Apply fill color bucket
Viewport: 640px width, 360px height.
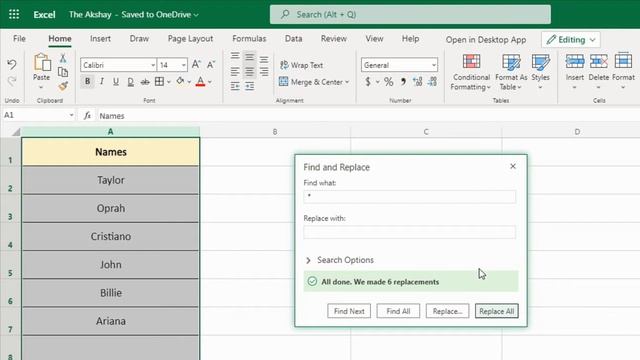(180, 81)
